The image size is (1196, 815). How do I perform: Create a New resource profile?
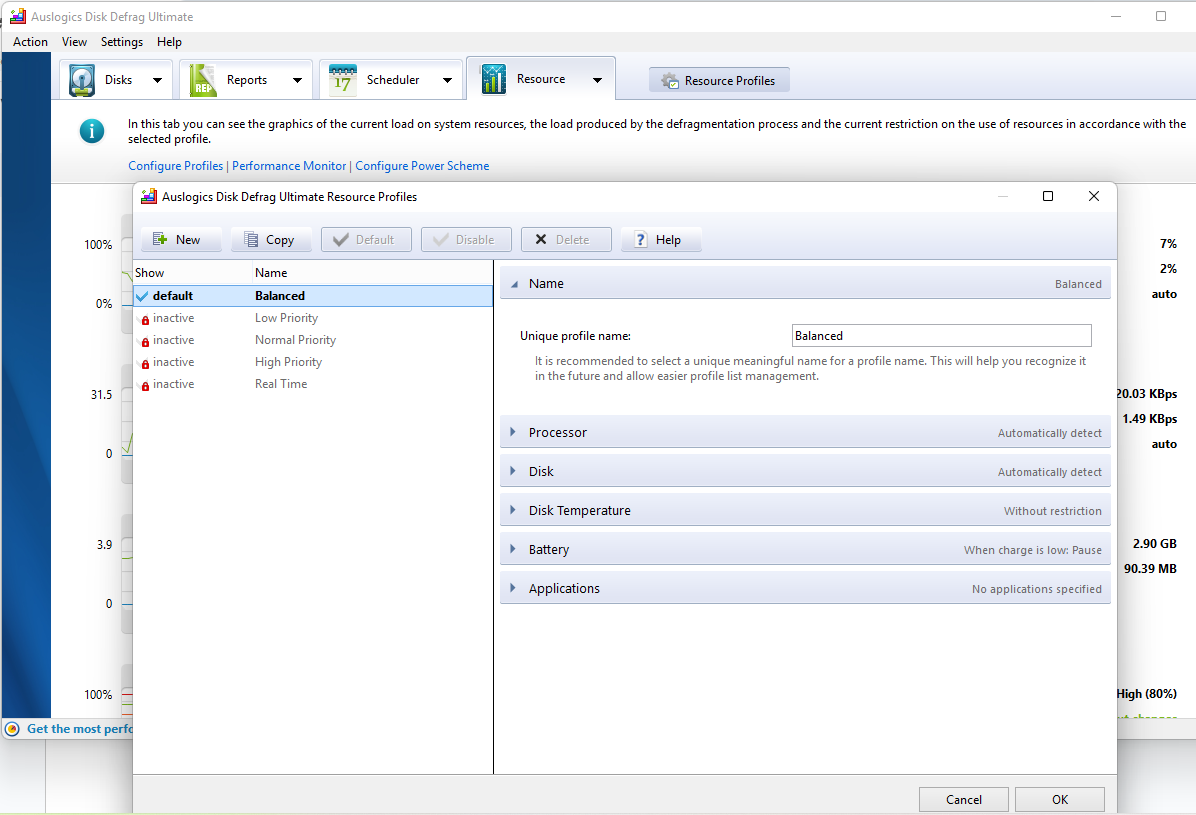(x=177, y=240)
